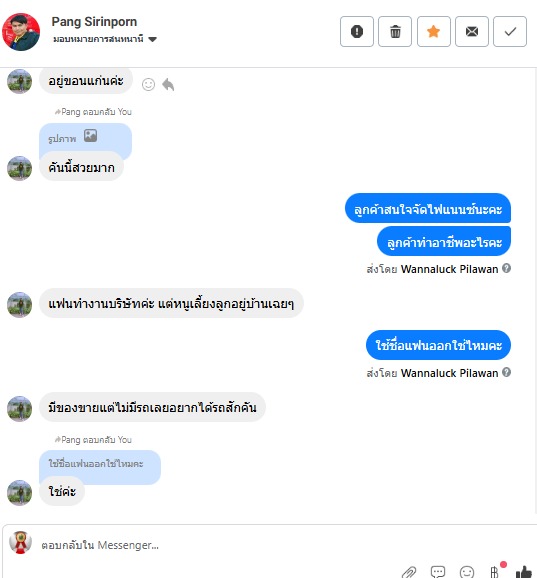The width and height of the screenshot is (537, 578).
Task: Open Pang Sirinporn's profile picture
Action: [21, 32]
